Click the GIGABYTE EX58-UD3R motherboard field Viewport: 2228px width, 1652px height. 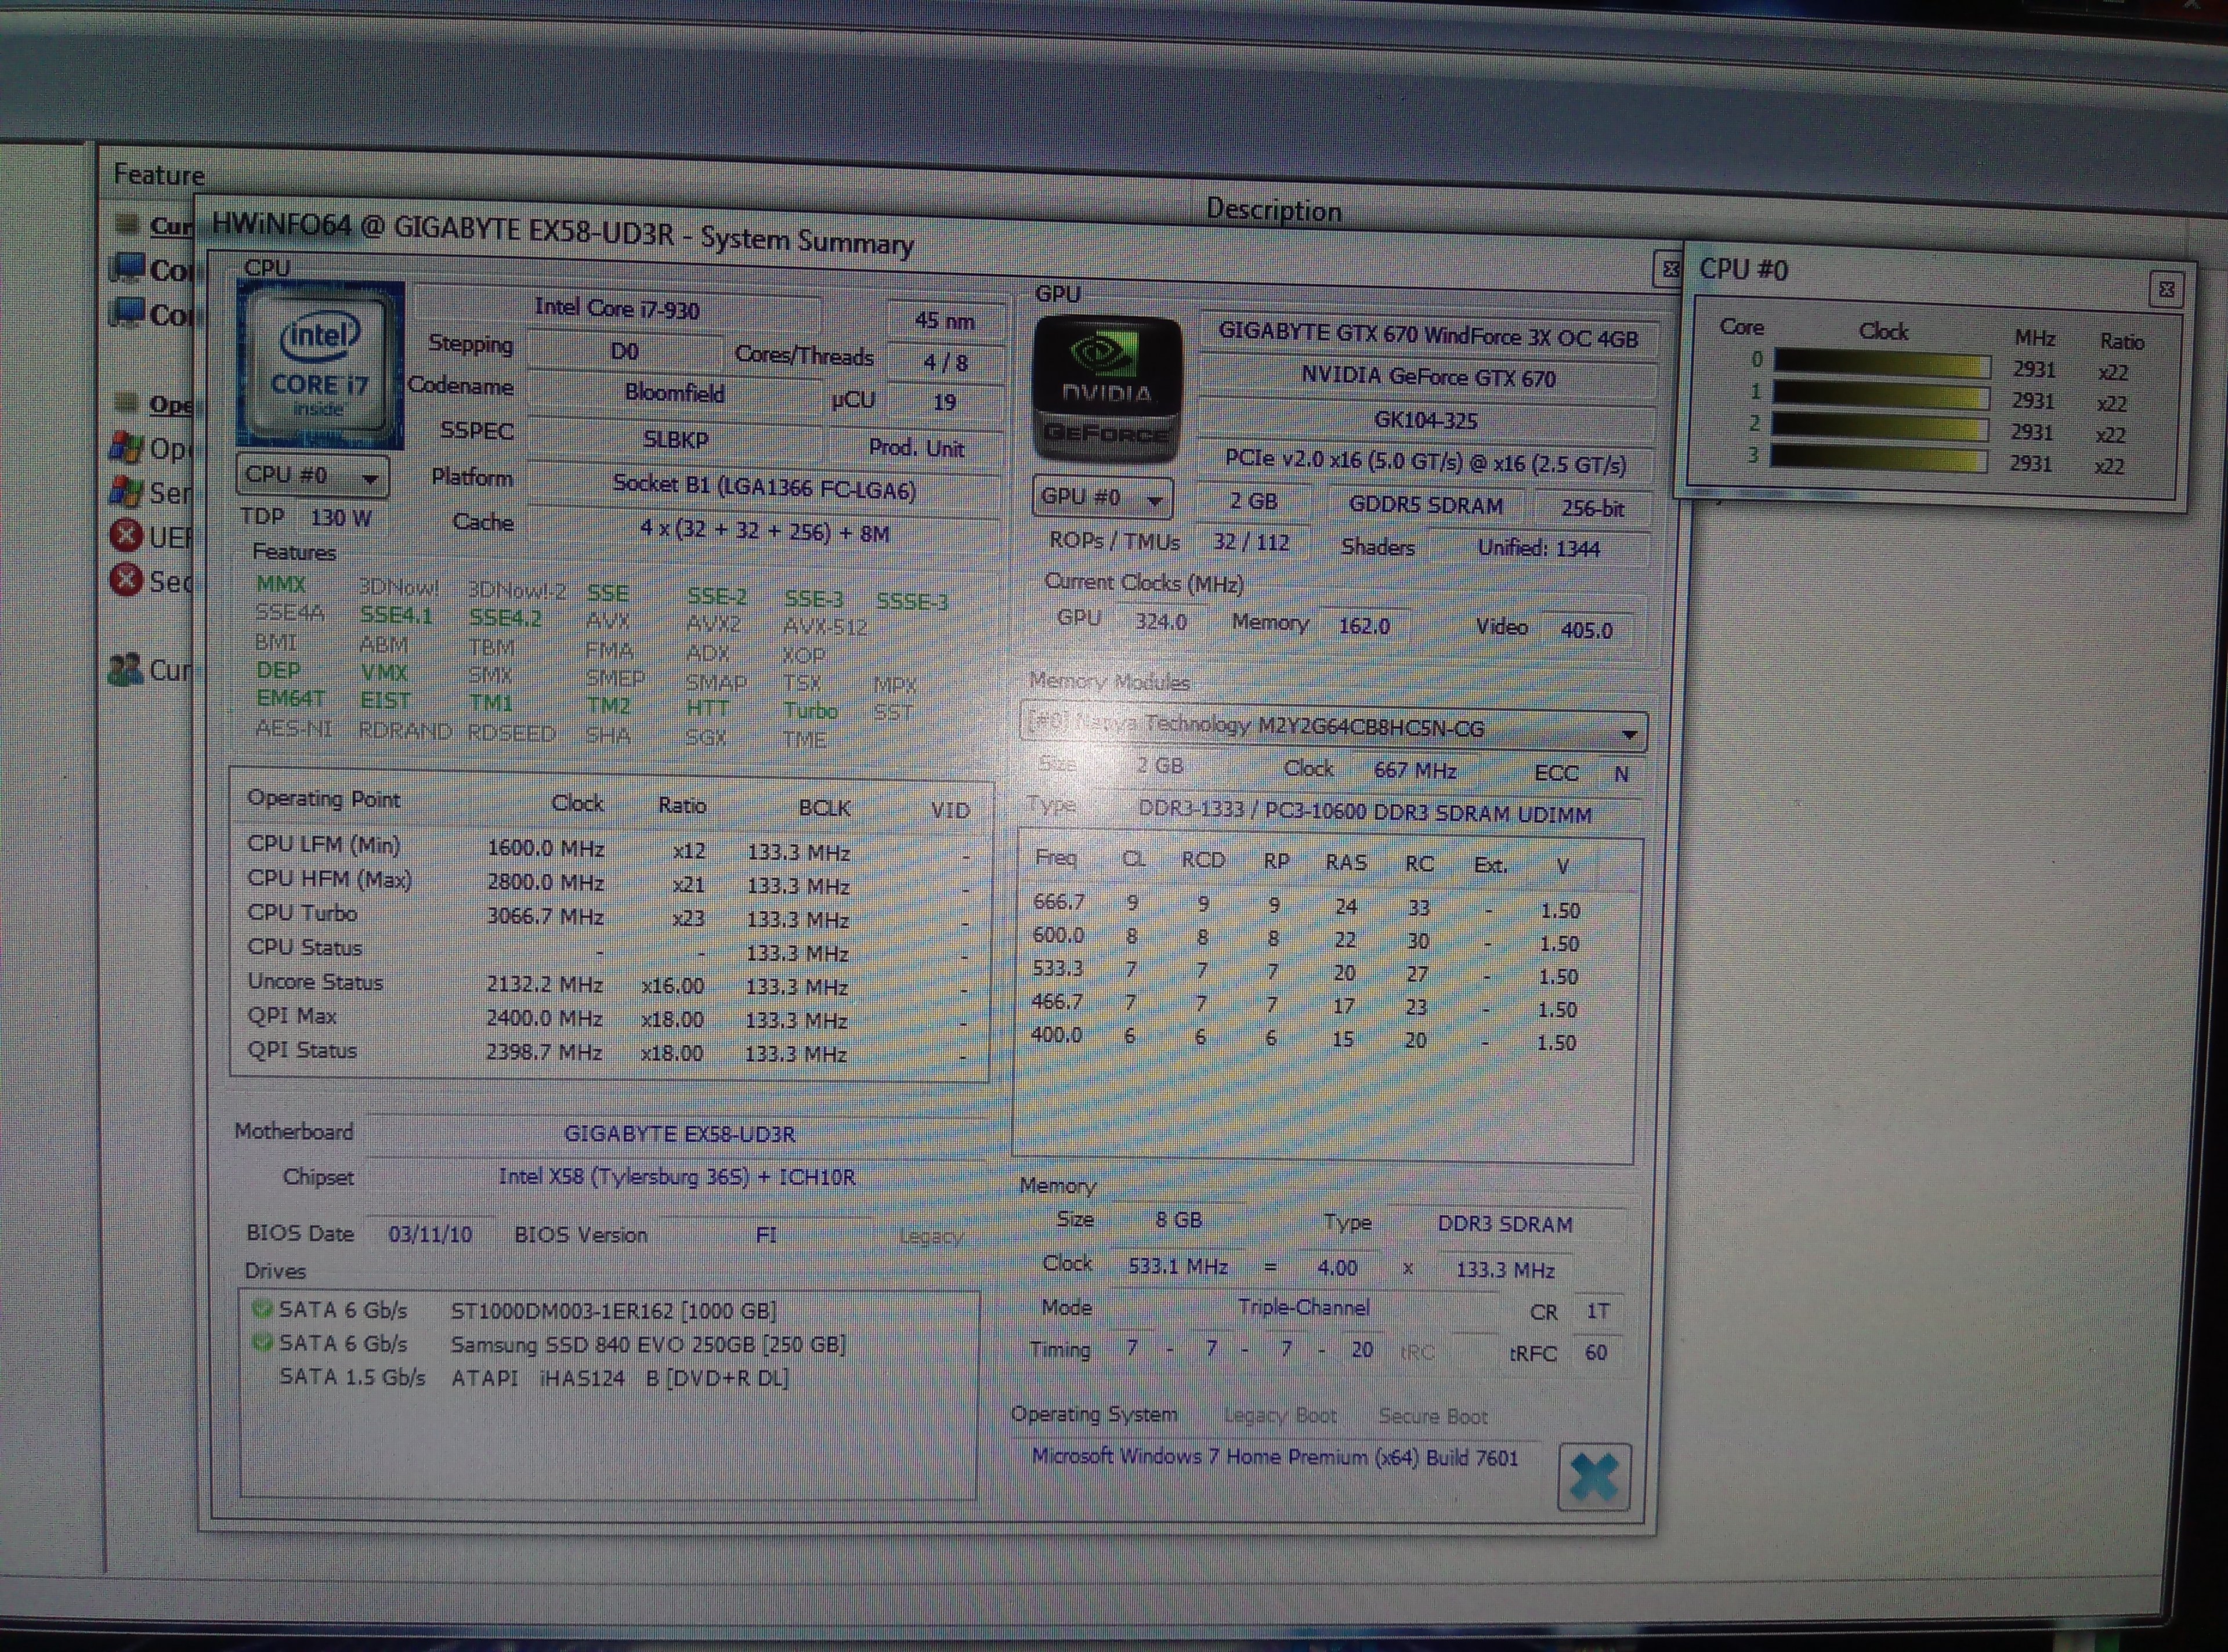(678, 1134)
